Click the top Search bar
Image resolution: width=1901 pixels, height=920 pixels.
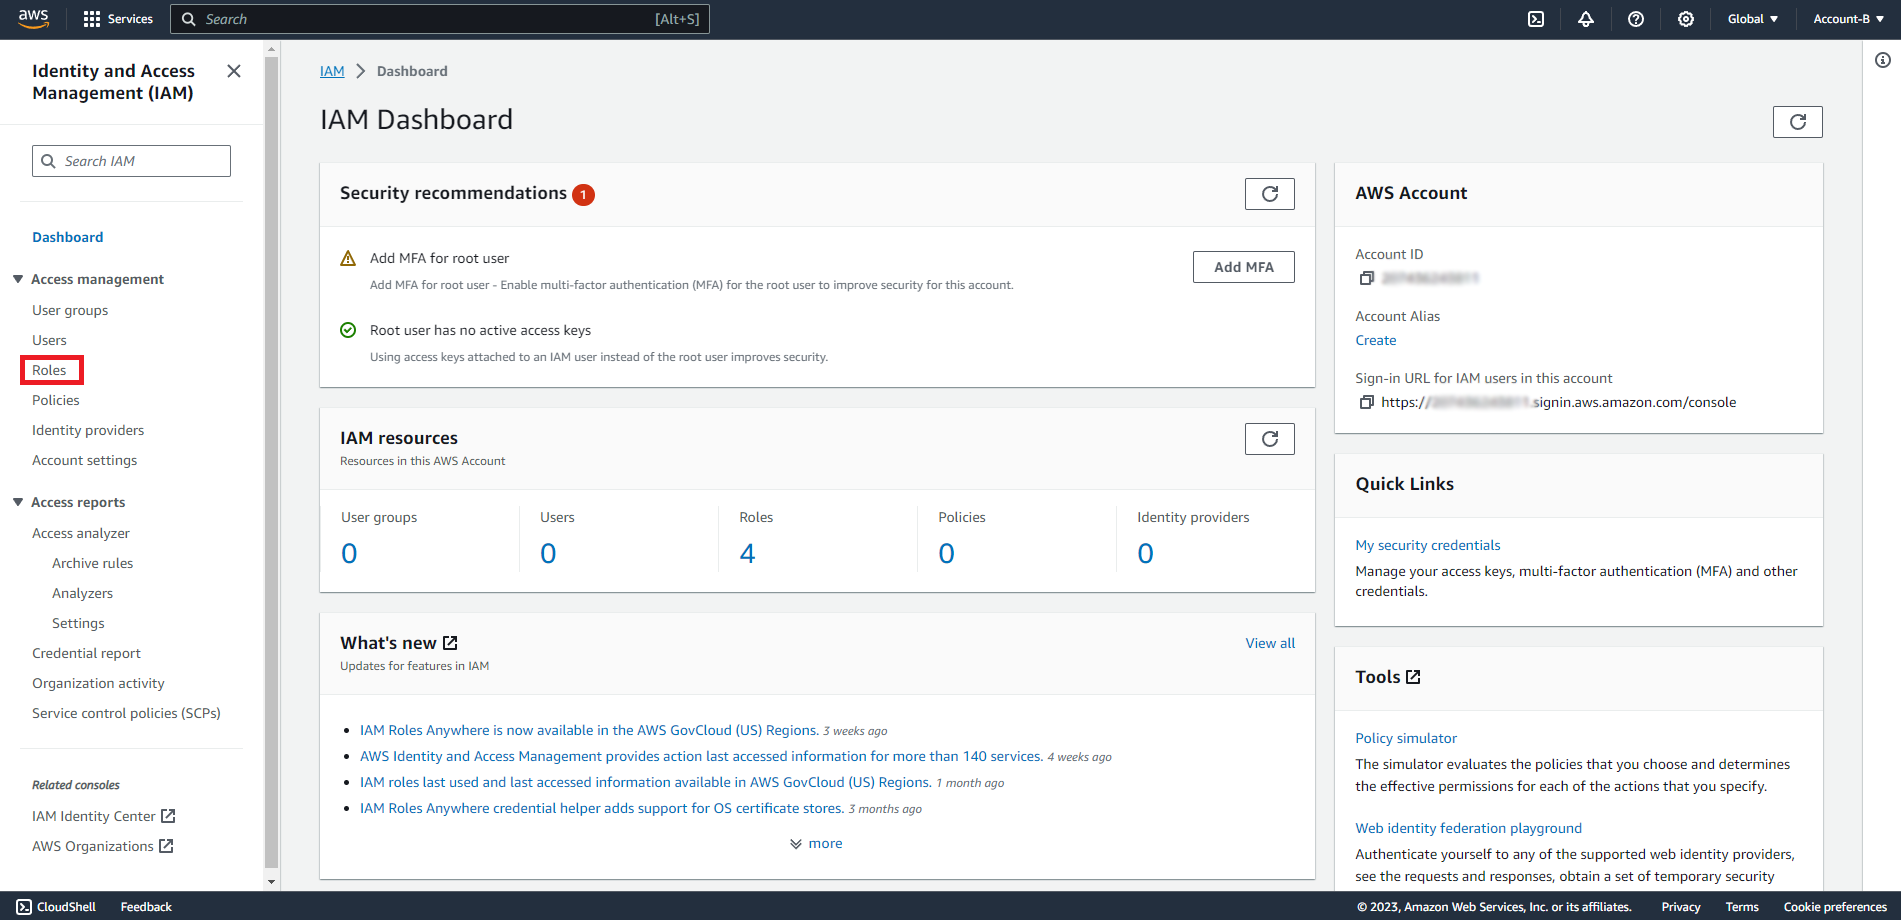(440, 19)
